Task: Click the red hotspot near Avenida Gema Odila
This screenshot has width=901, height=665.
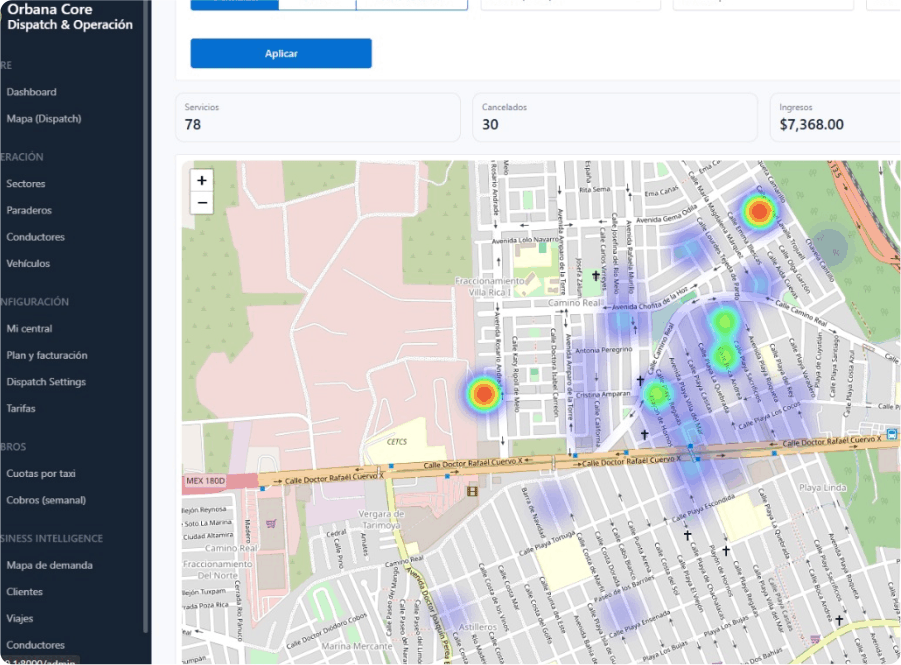Action: pyautogui.click(x=759, y=211)
